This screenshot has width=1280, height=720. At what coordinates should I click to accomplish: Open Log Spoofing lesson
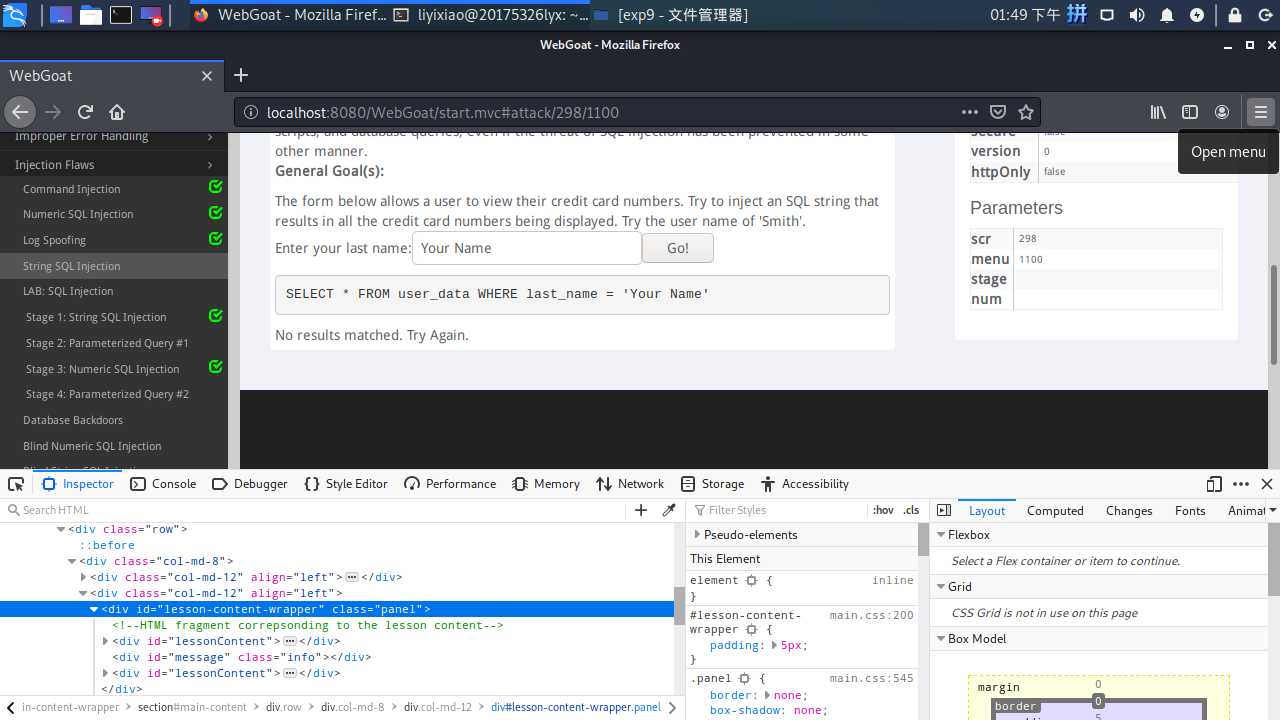(x=55, y=240)
